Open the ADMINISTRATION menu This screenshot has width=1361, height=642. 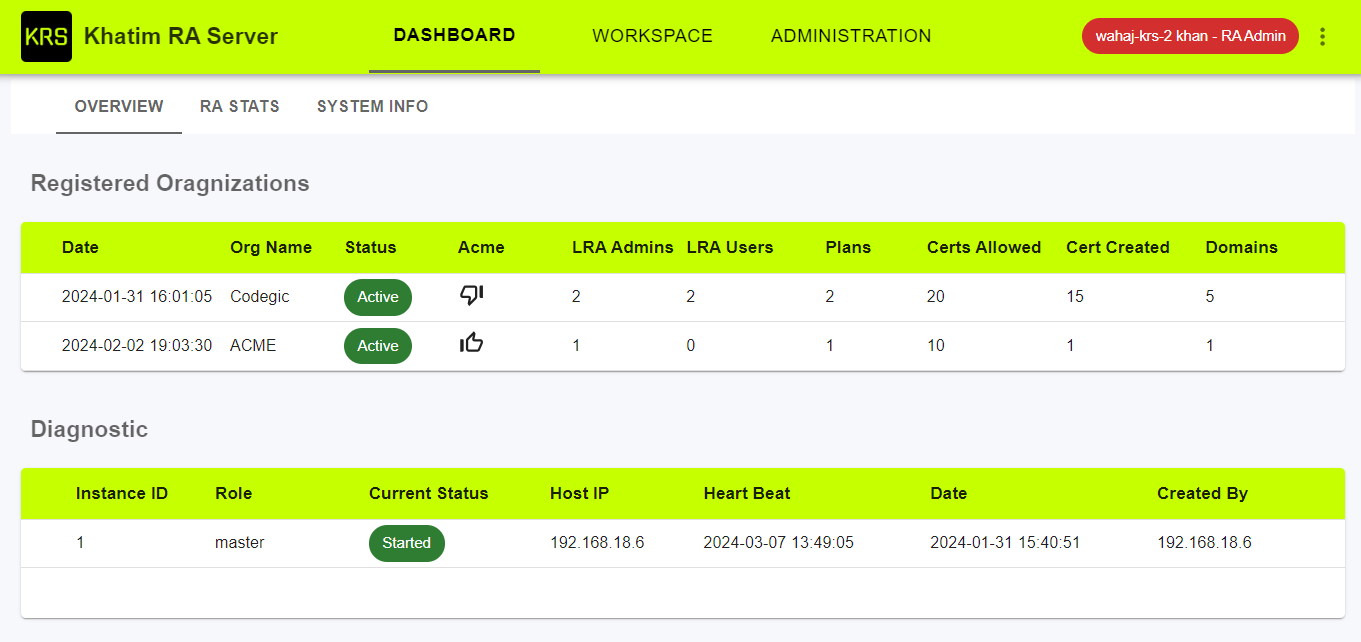click(x=851, y=36)
